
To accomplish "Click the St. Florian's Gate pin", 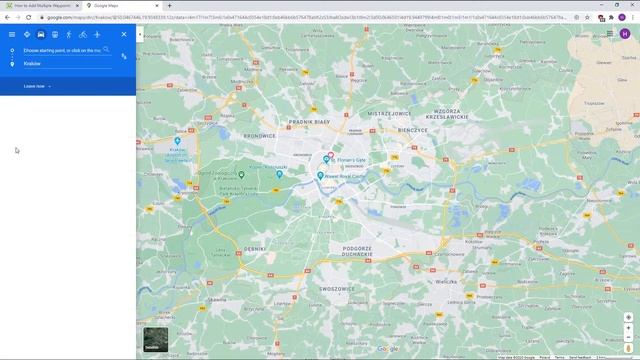I will click(326, 160).
